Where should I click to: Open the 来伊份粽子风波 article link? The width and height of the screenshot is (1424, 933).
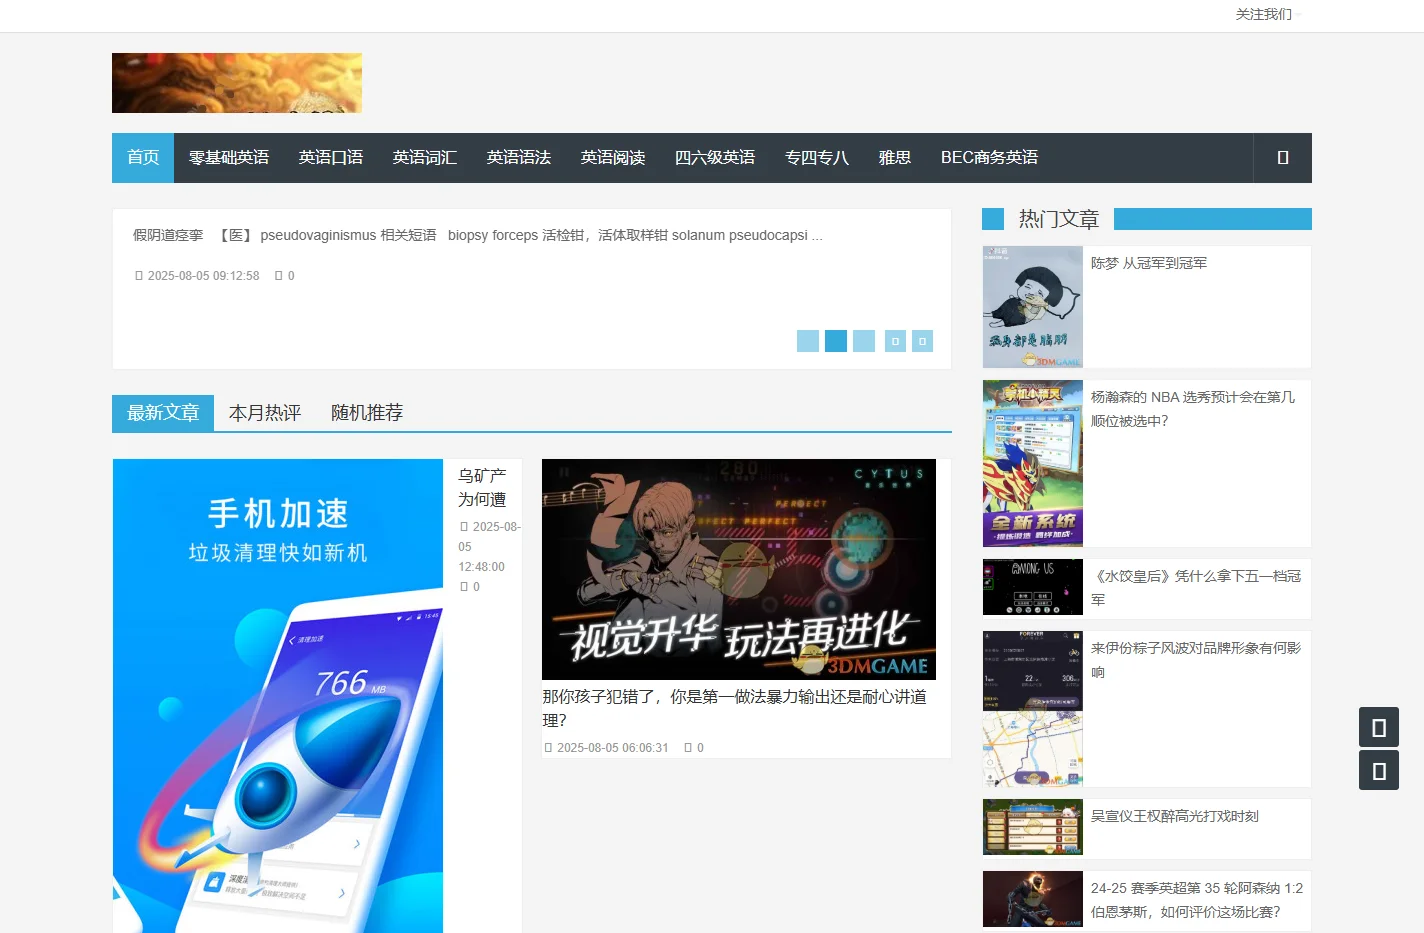point(1196,660)
